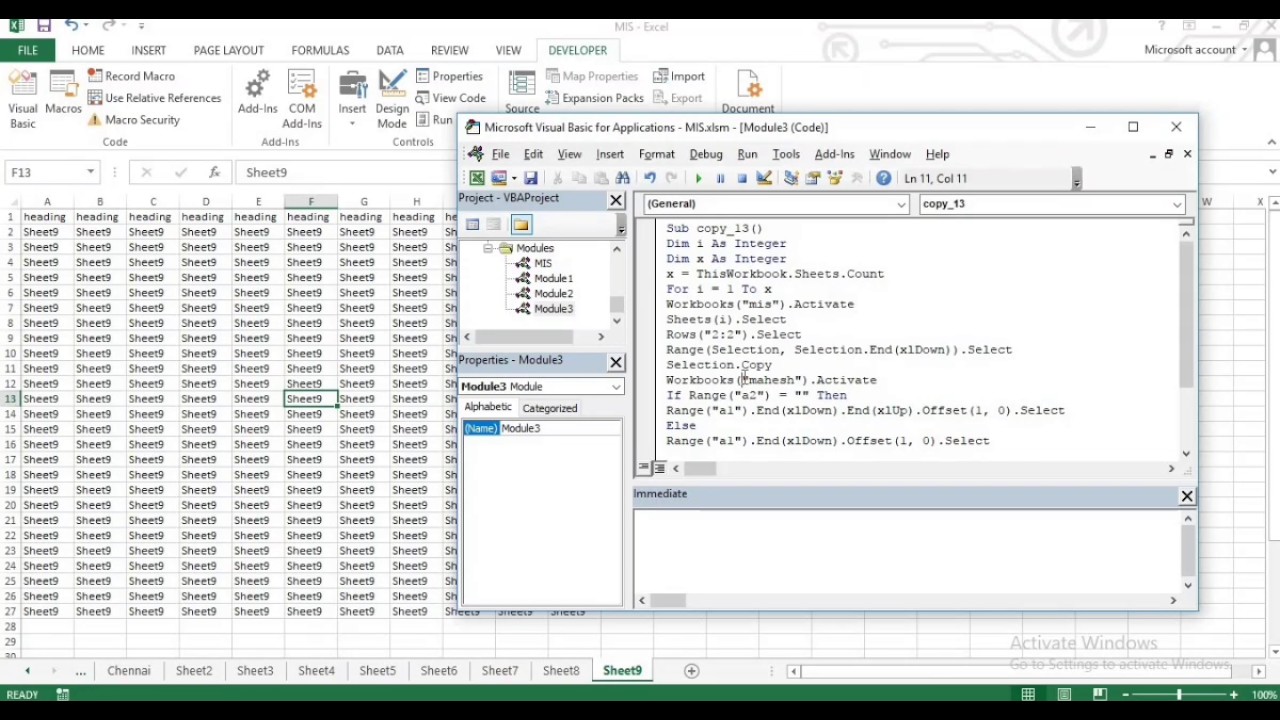This screenshot has width=1280, height=720.
Task: Open the Name Box dropdown
Action: pyautogui.click(x=90, y=172)
